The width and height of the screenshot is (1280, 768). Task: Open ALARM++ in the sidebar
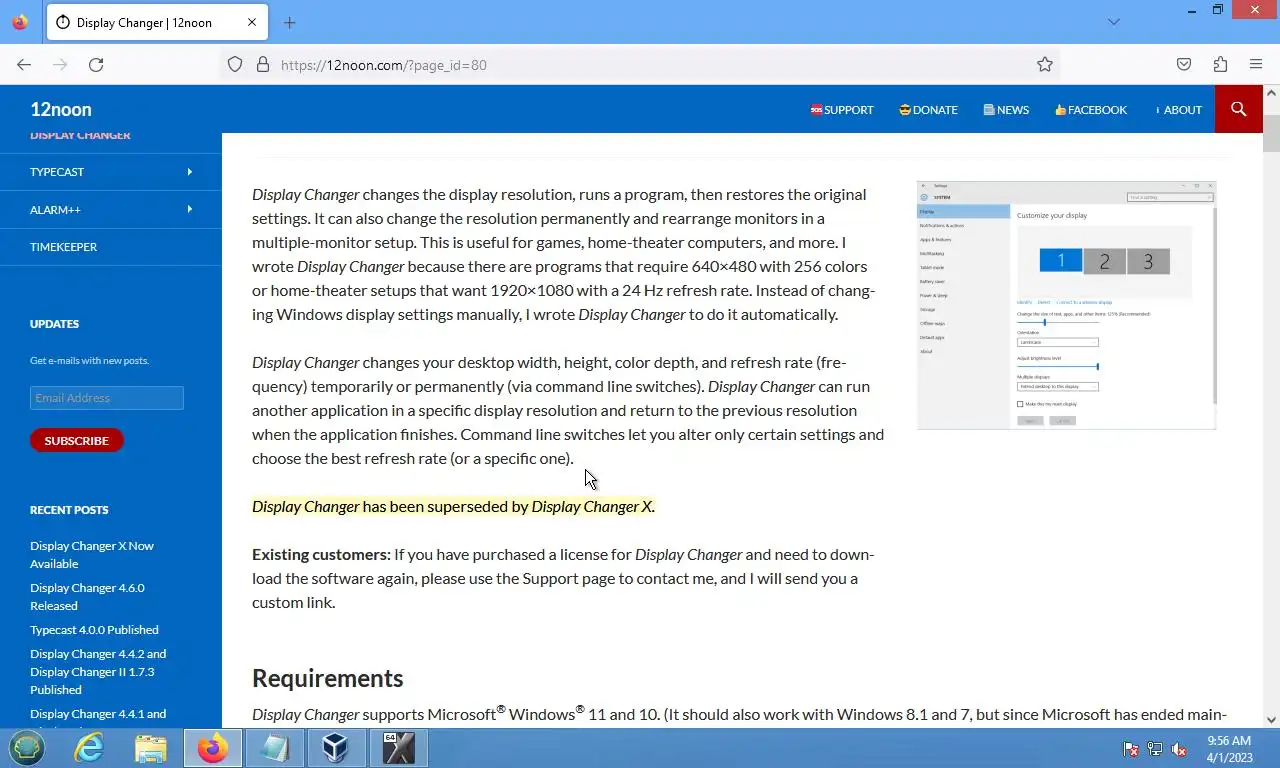pos(55,210)
